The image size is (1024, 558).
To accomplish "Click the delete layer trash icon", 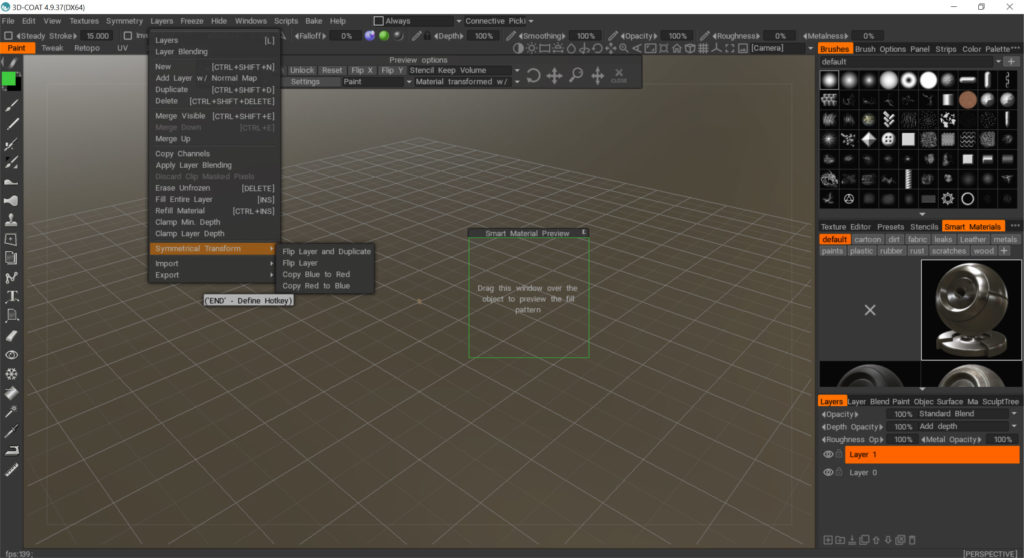I will coord(912,540).
